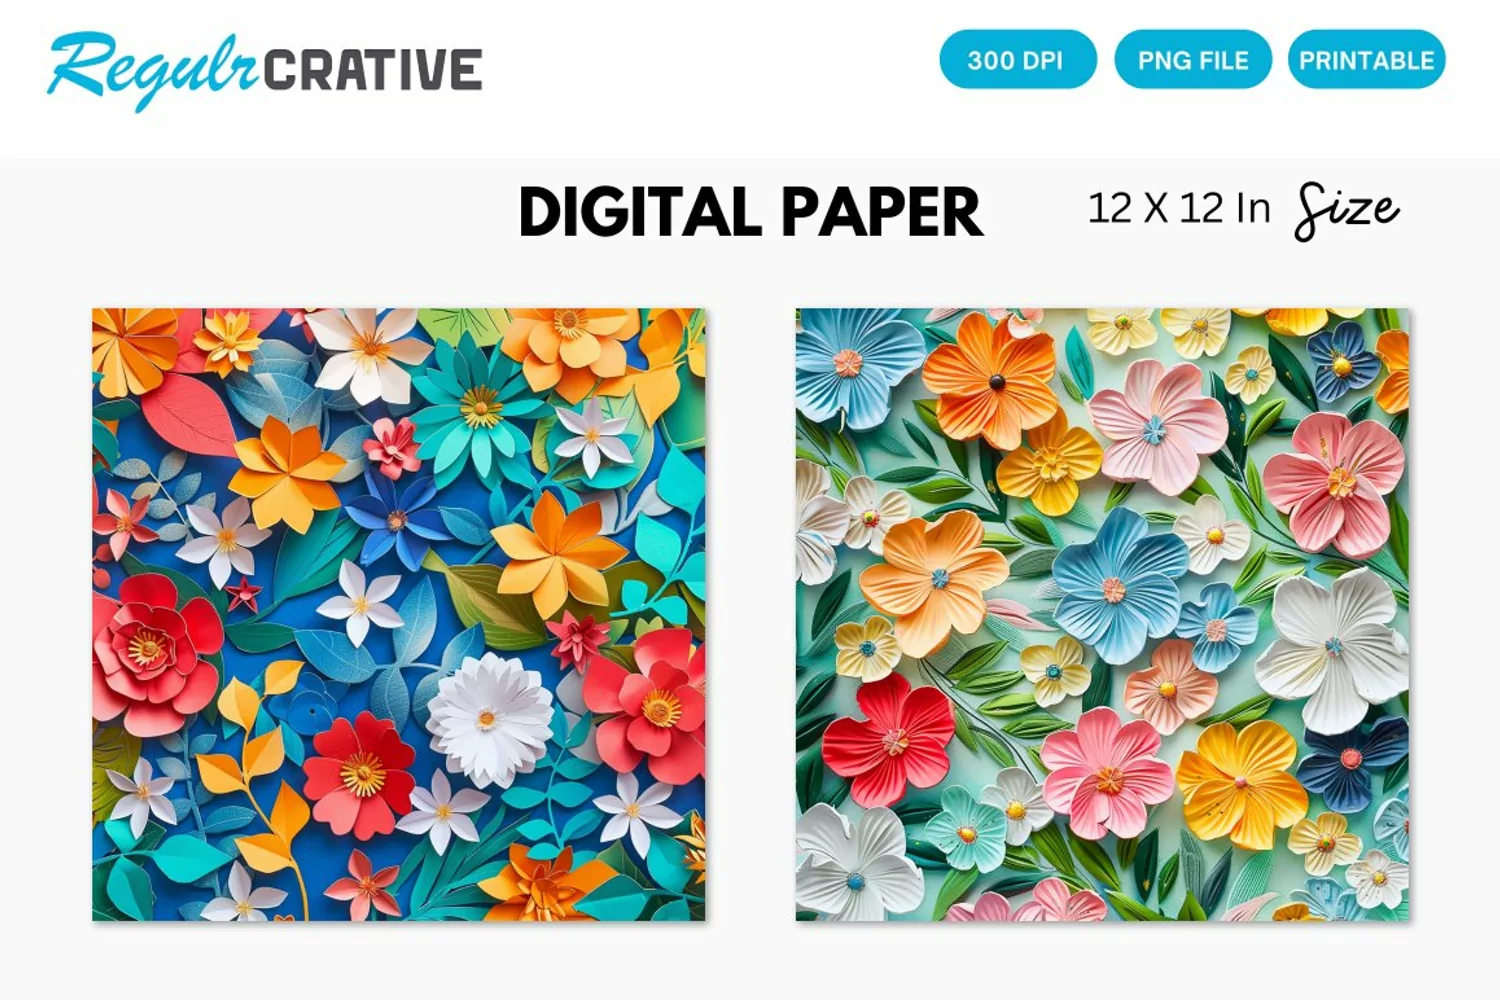Click the red flower in right pattern
Screen dimensions: 1500x1000
click(888, 739)
